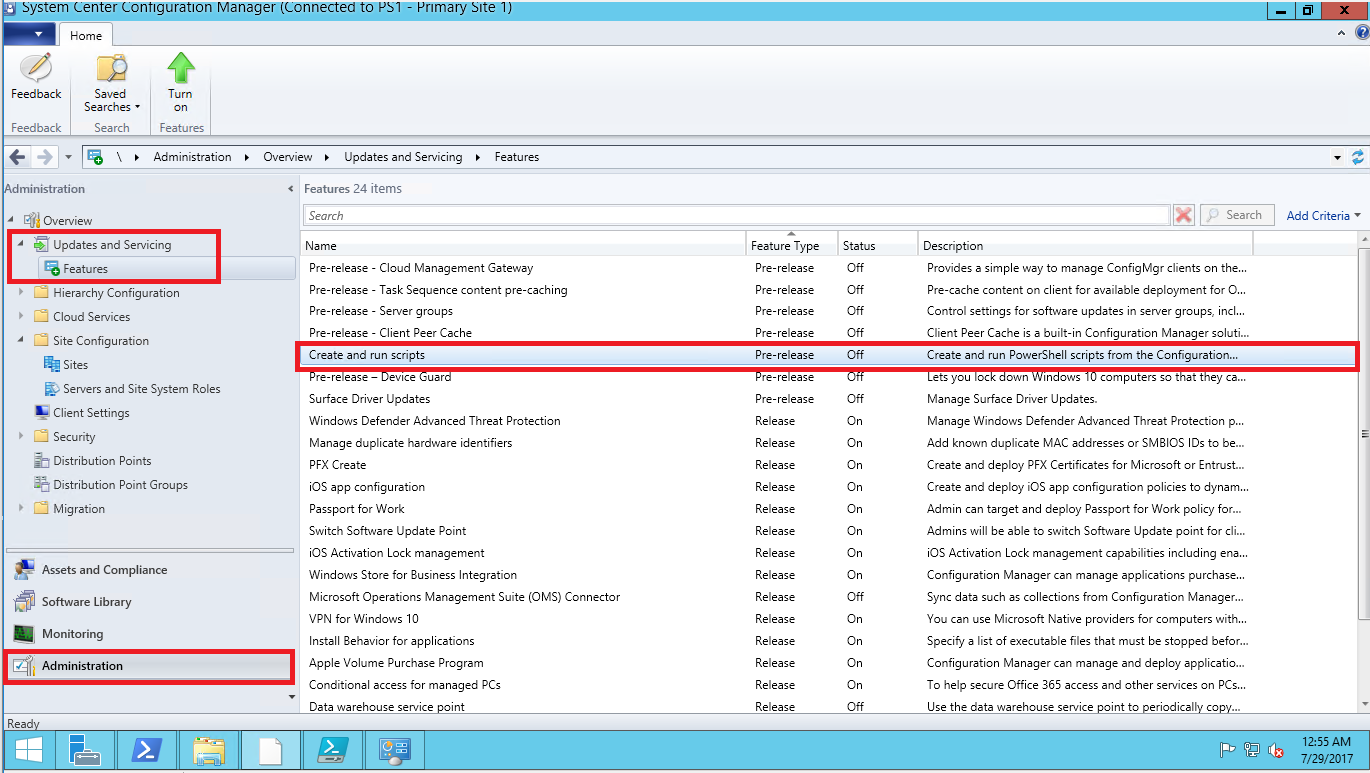Open the Client Settings node

[91, 412]
